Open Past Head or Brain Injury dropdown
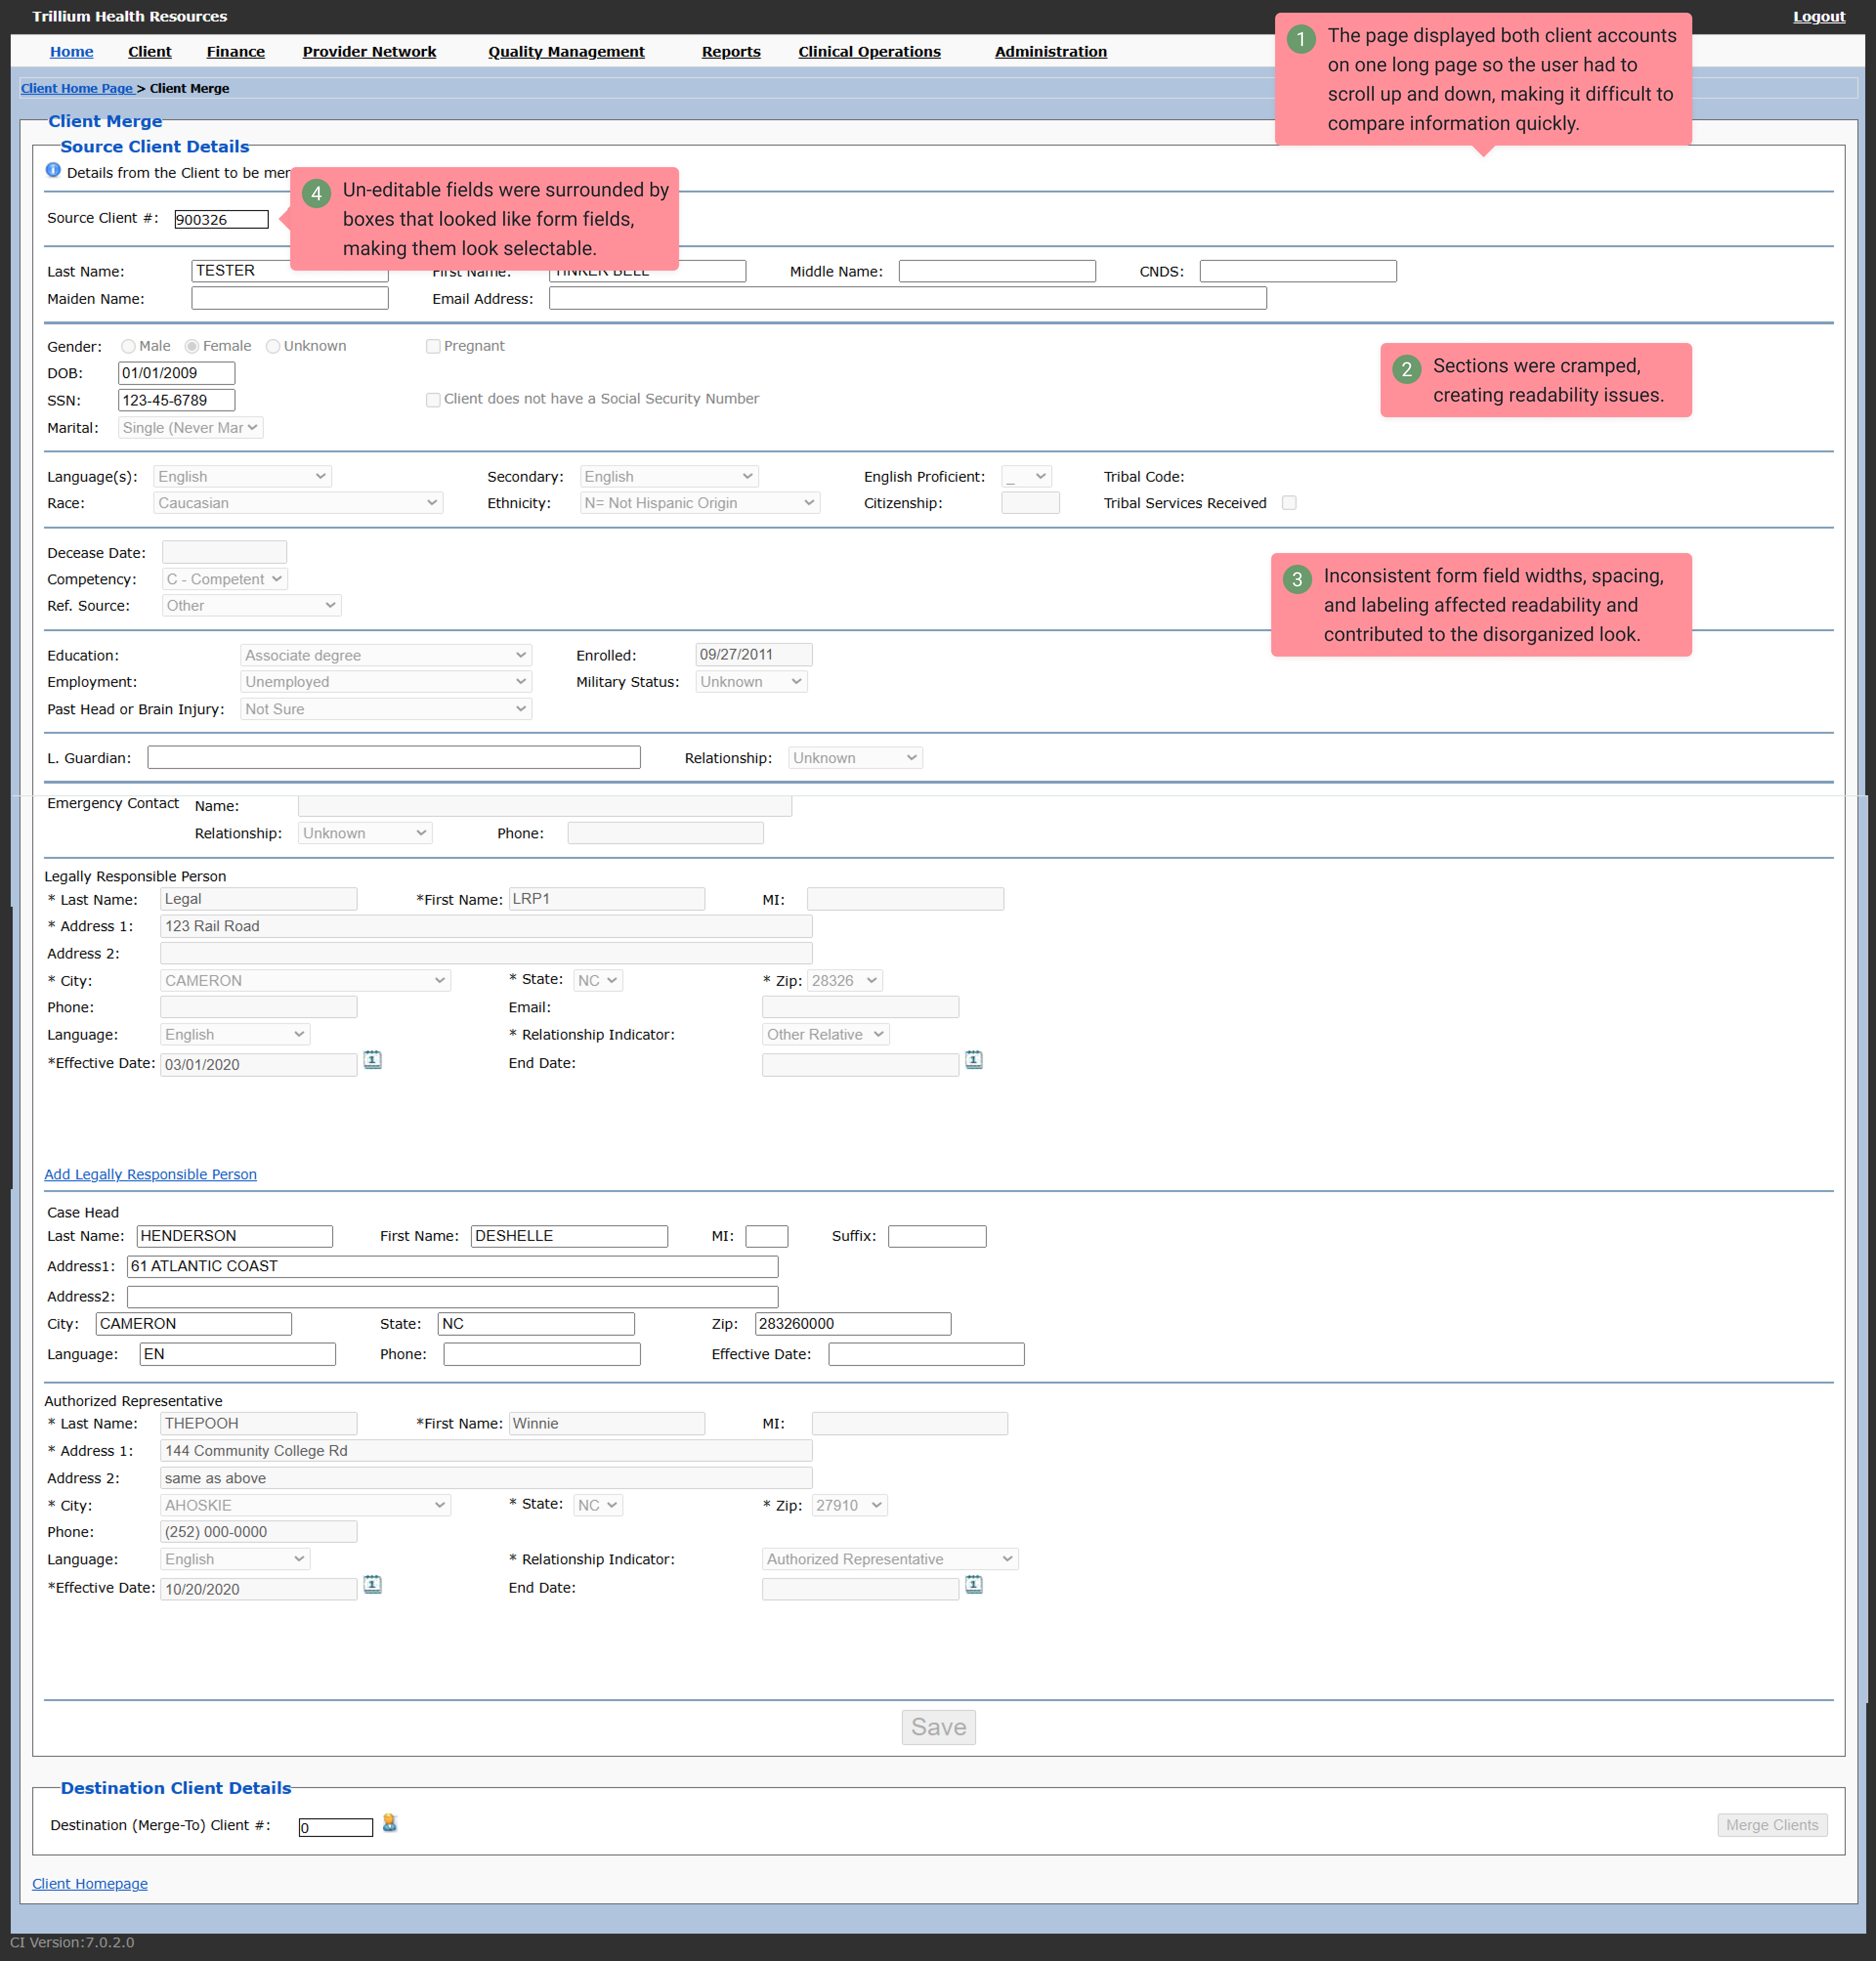This screenshot has width=1876, height=1961. pos(386,709)
